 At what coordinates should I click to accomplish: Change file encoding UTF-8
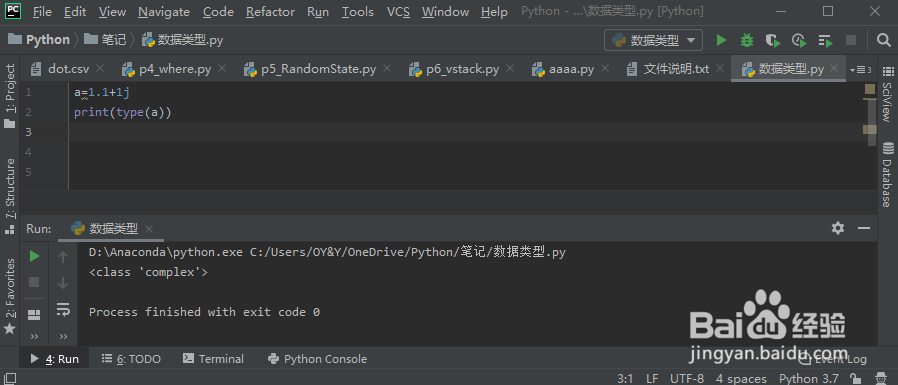(x=687, y=379)
